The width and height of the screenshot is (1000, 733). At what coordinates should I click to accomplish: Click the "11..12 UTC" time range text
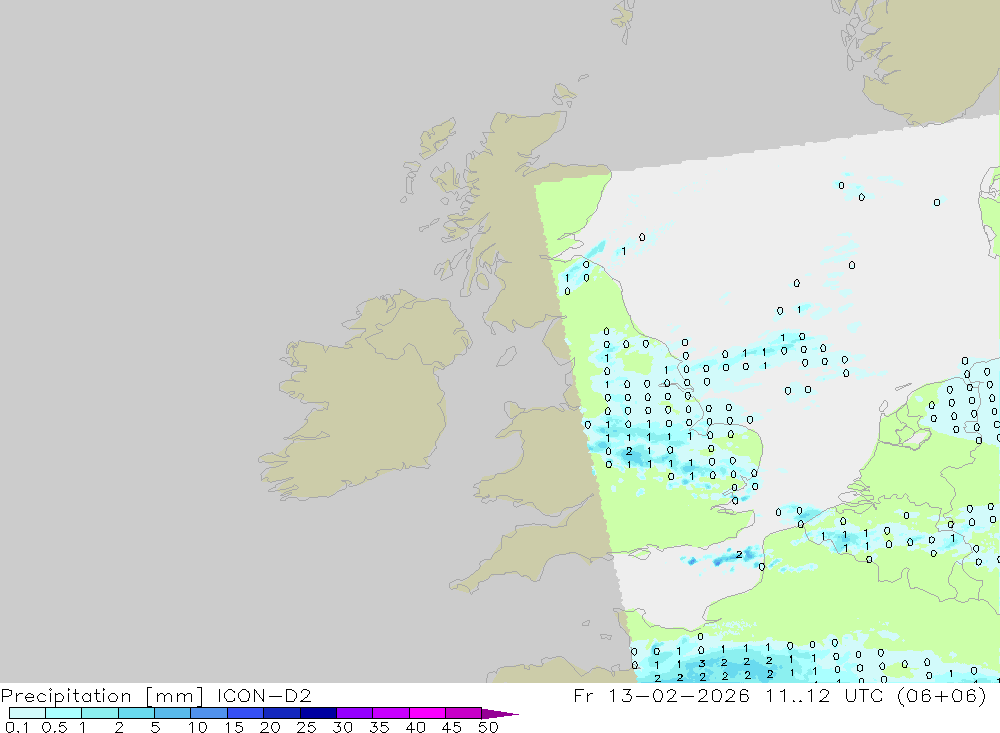[824, 695]
